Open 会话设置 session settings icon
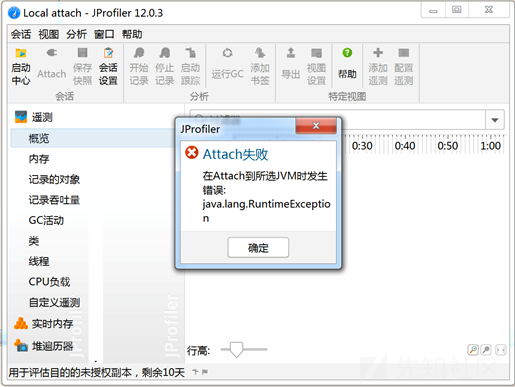Image resolution: width=515 pixels, height=387 pixels. pos(108,53)
